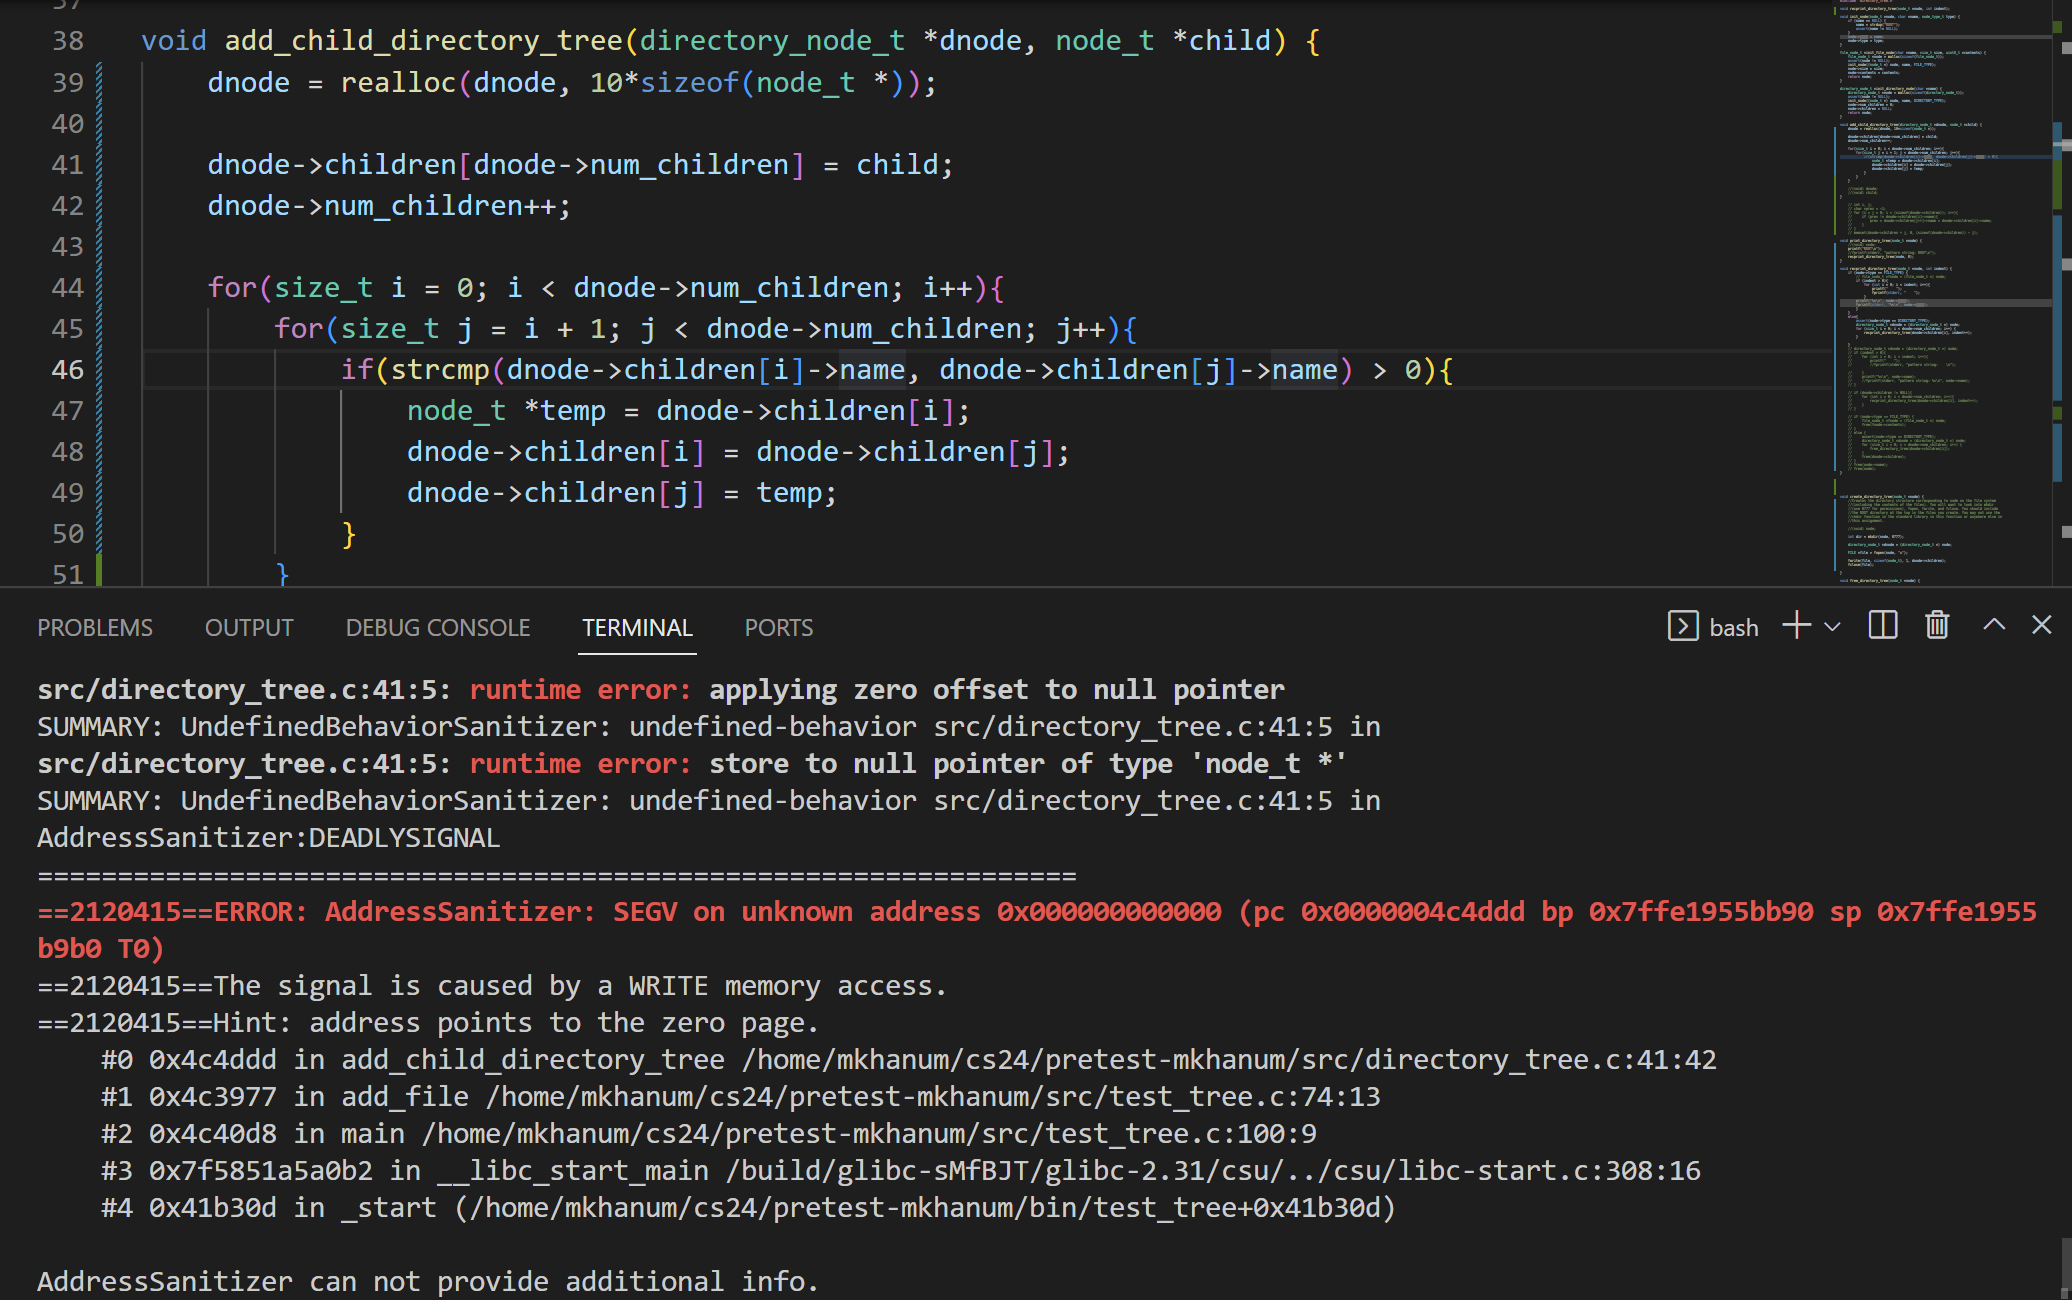Image resolution: width=2072 pixels, height=1300 pixels.
Task: Select the TERMINAL tab
Action: 637,628
